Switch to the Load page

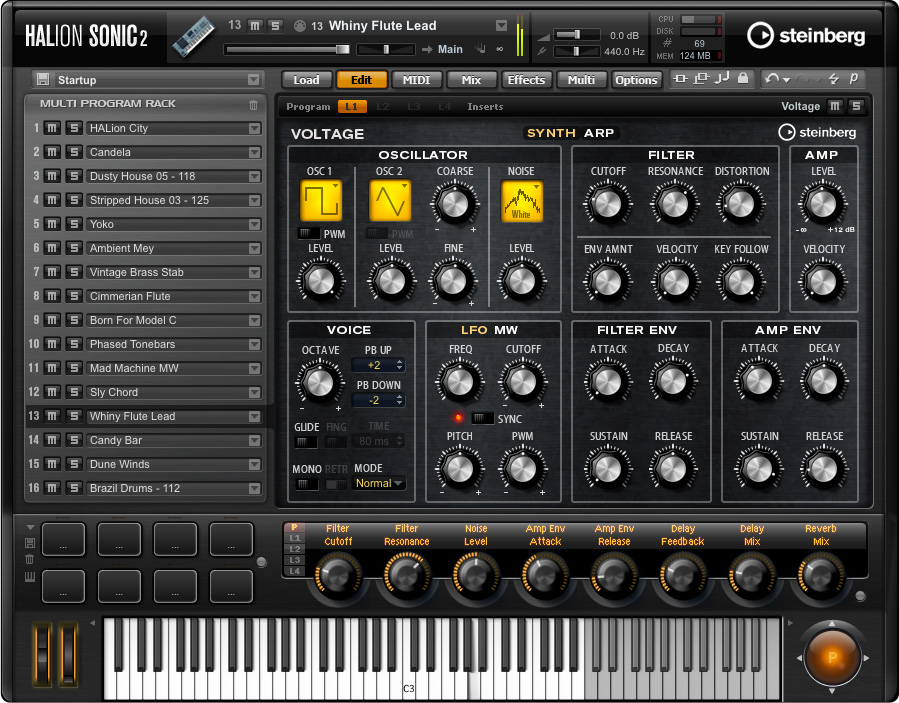coord(307,80)
